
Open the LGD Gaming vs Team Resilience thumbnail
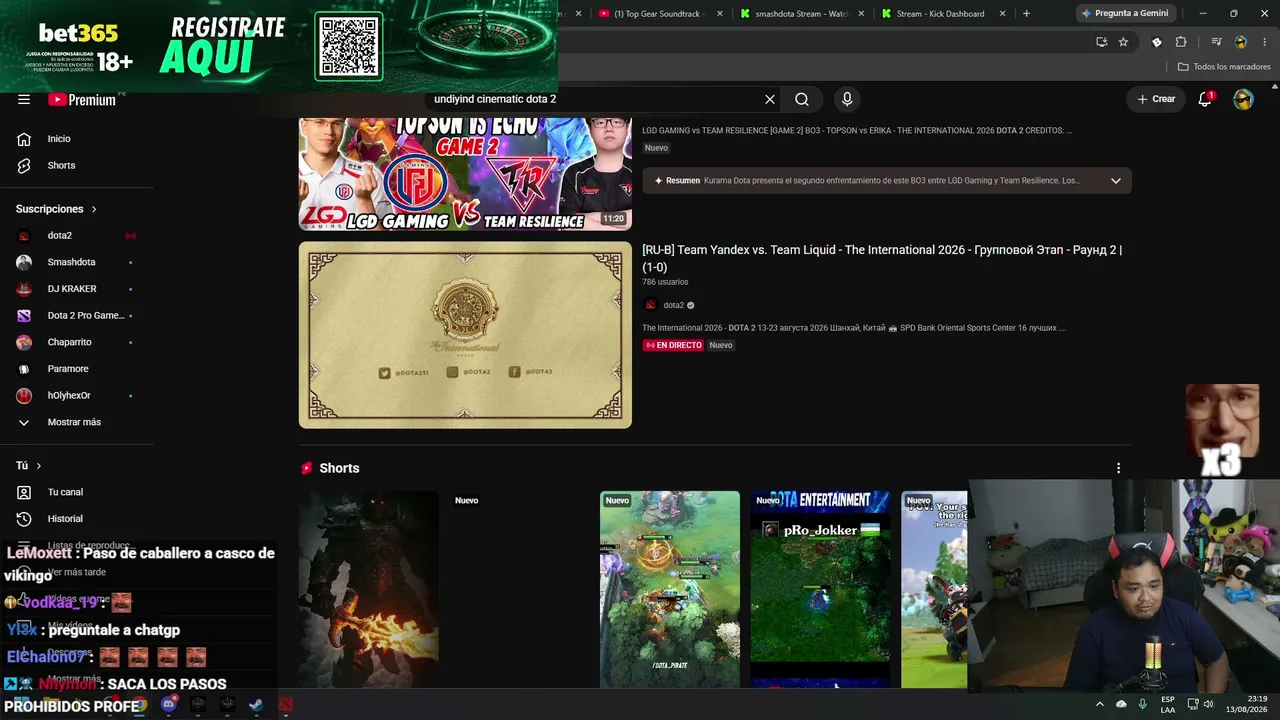(465, 174)
